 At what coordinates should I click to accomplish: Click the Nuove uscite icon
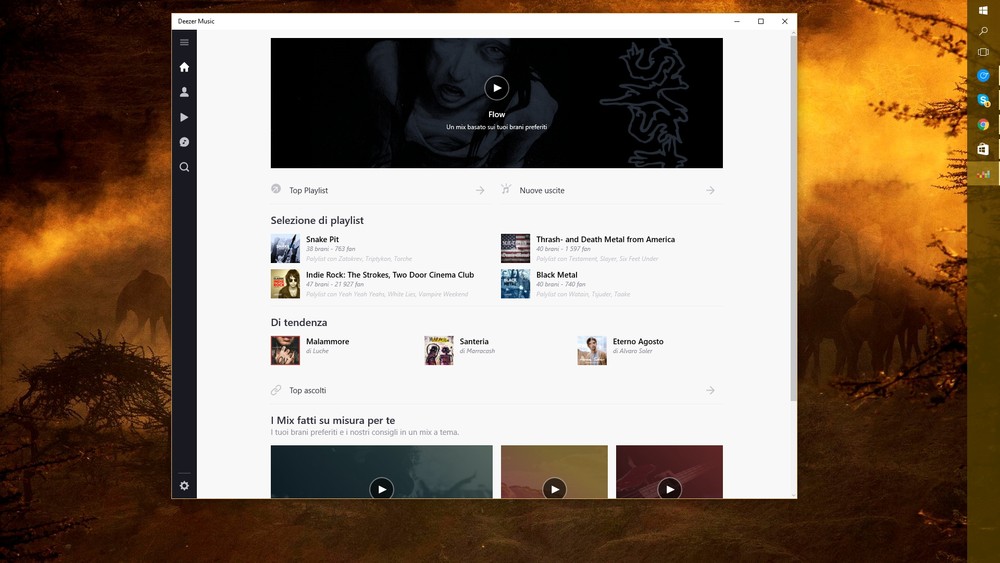(x=506, y=189)
